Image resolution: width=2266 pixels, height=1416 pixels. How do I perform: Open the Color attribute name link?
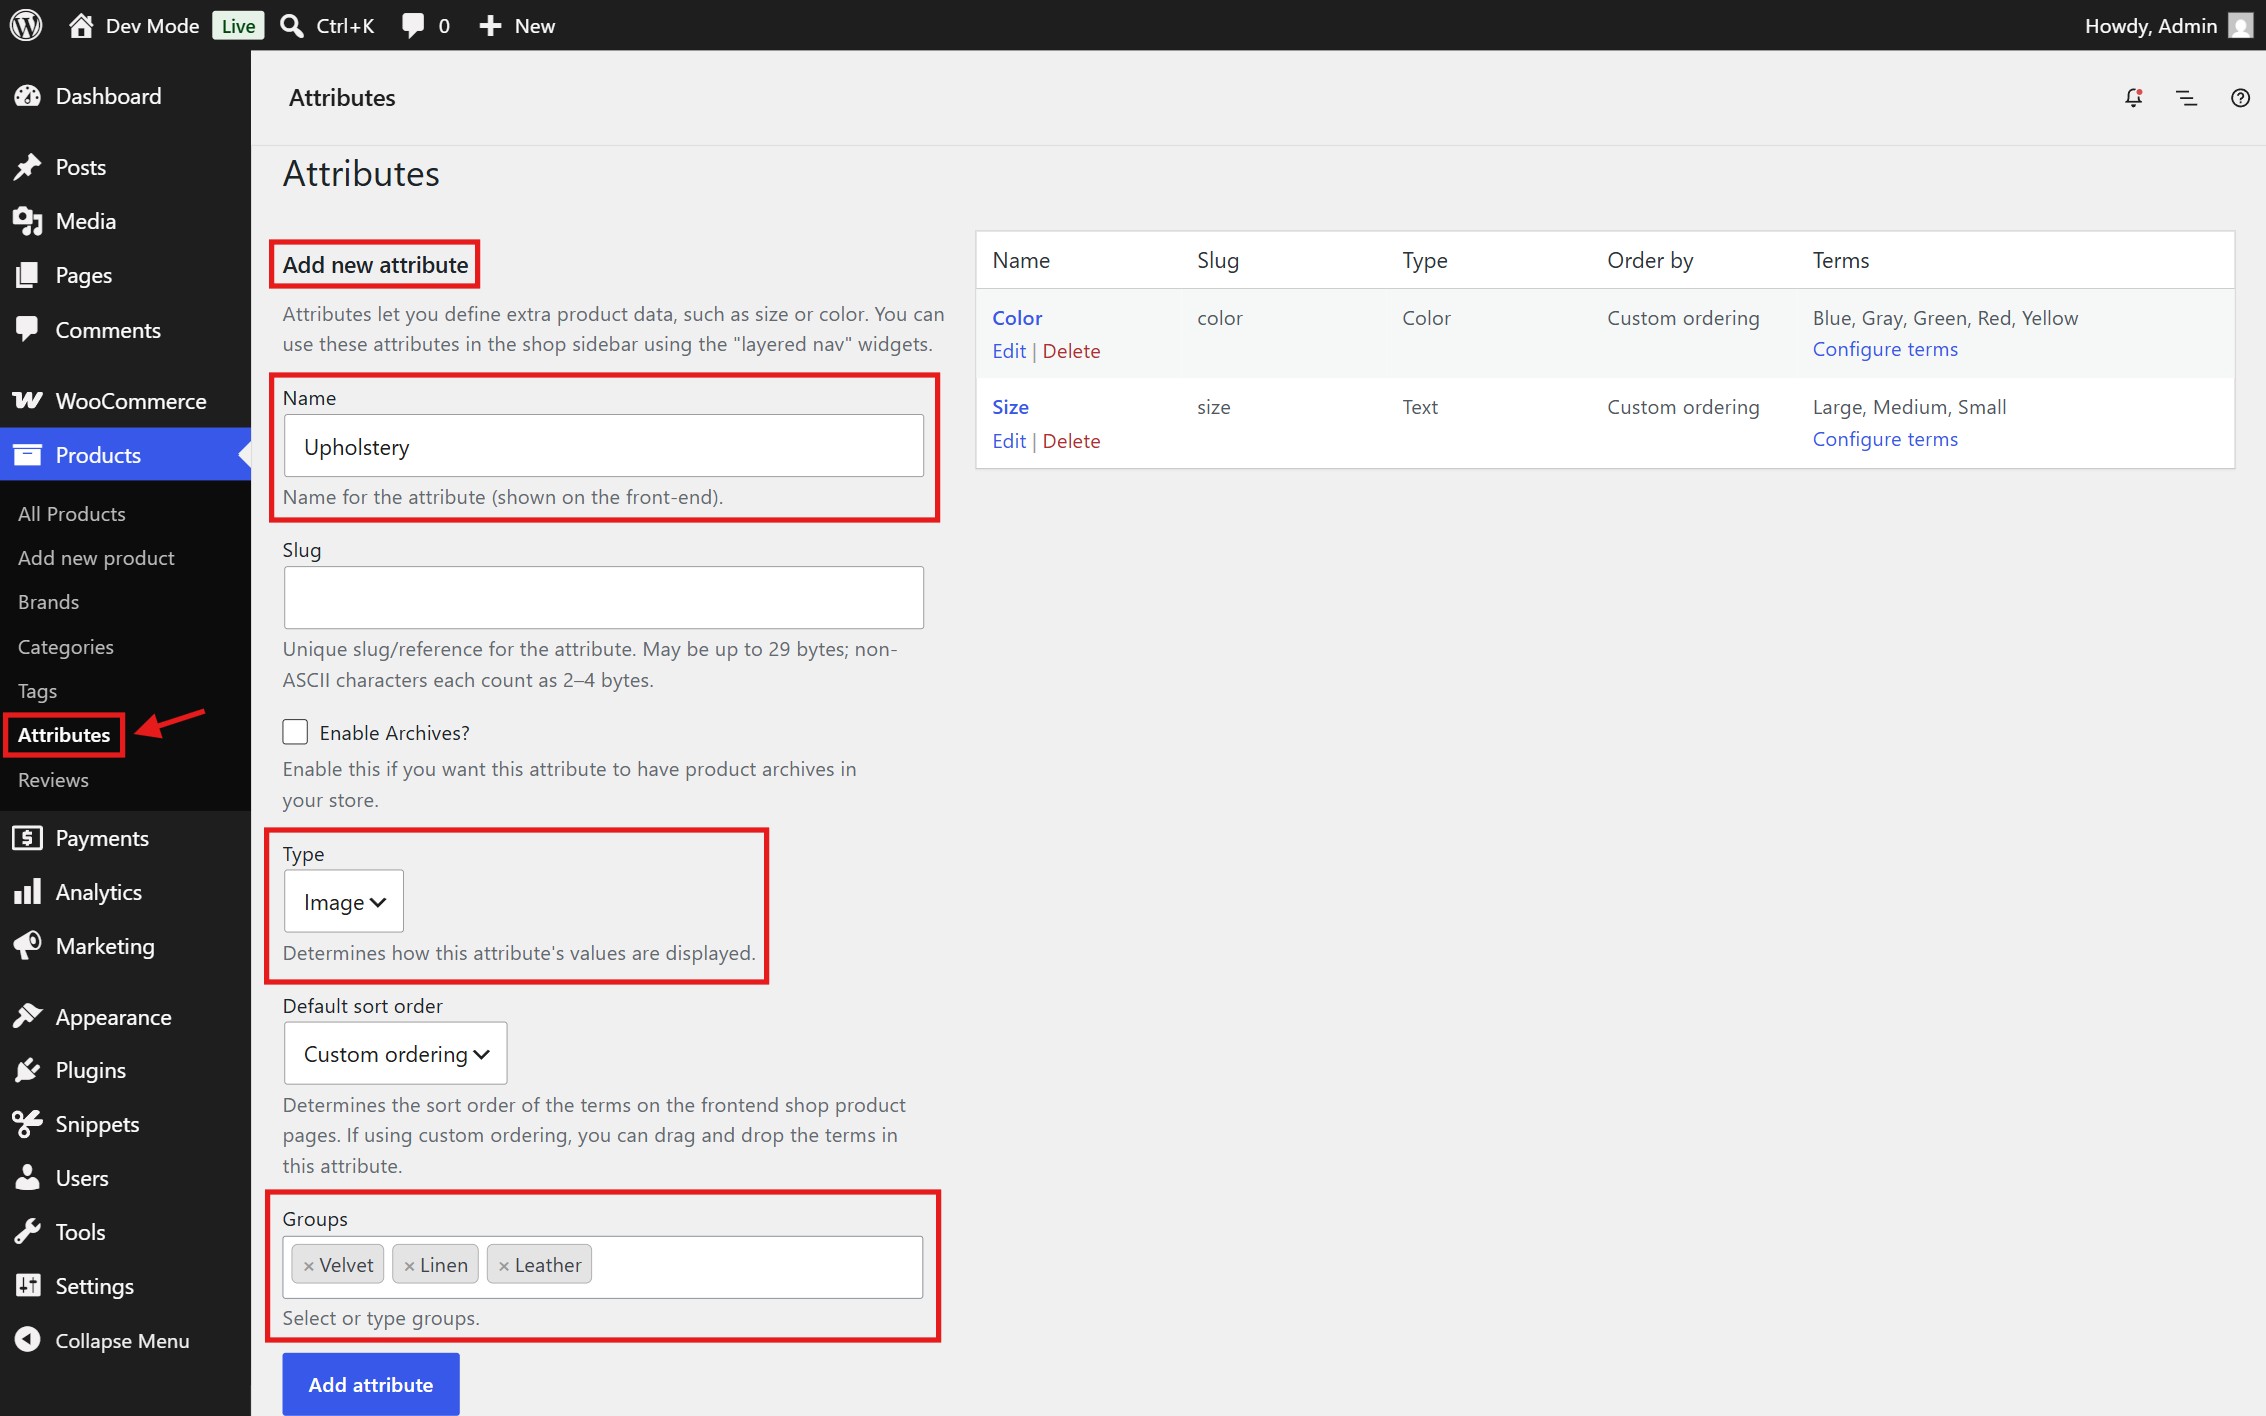tap(1017, 318)
